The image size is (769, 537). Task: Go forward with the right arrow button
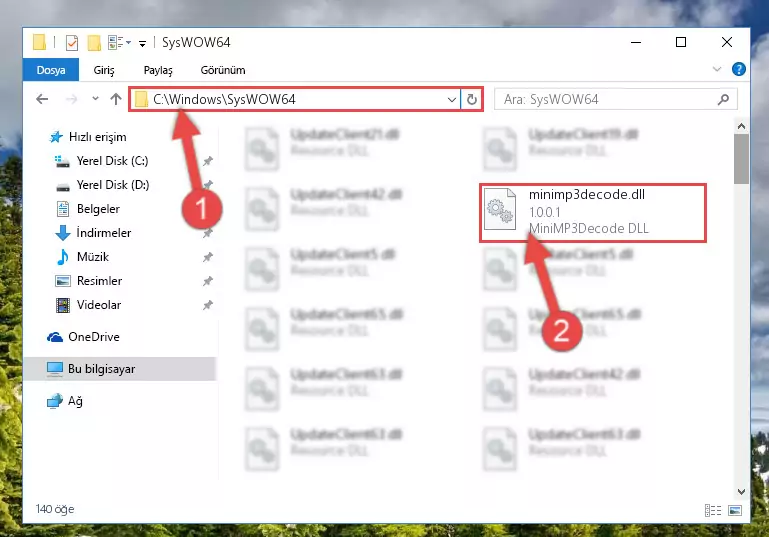72,100
